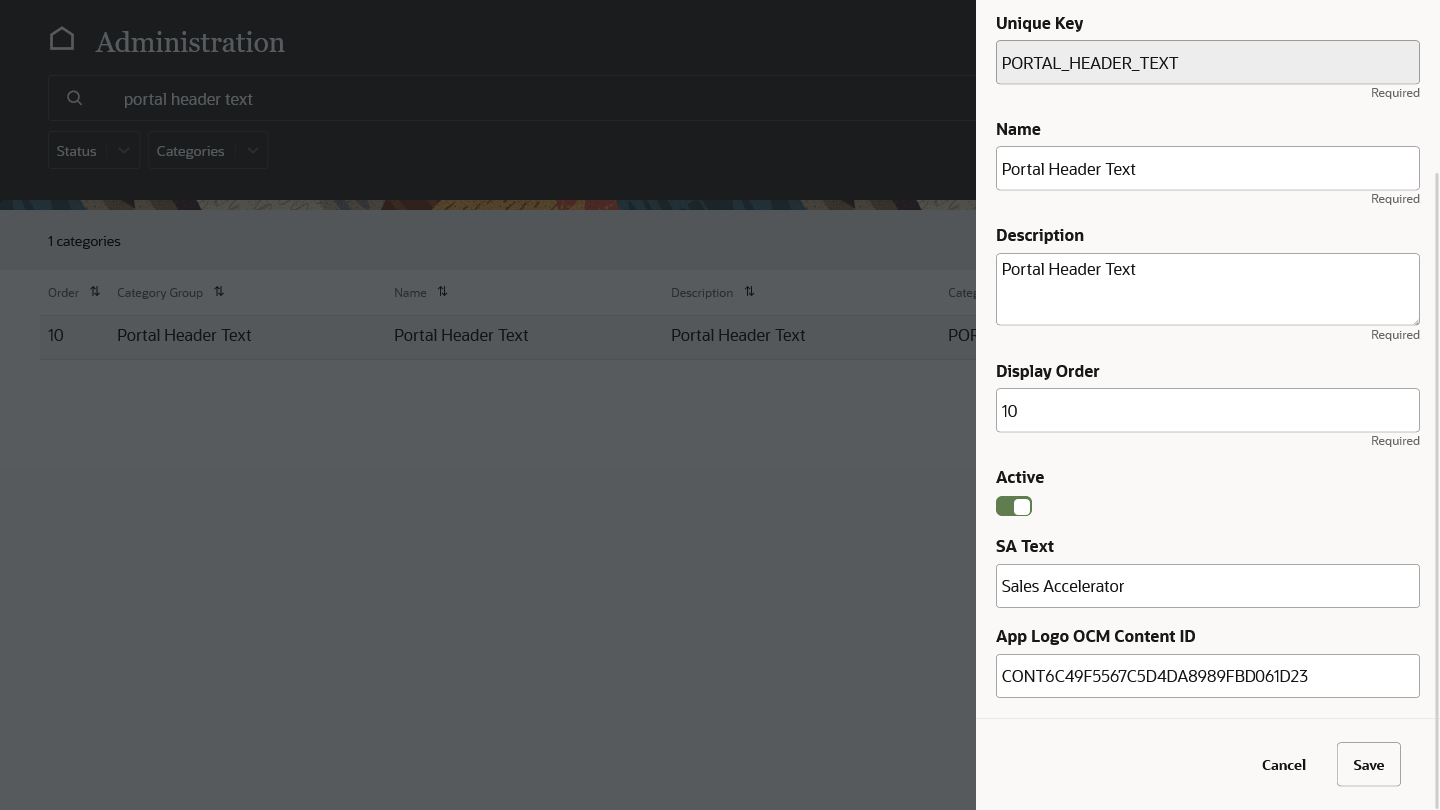This screenshot has height=810, width=1440.
Task: Cancel editing the category
Action: point(1283,764)
